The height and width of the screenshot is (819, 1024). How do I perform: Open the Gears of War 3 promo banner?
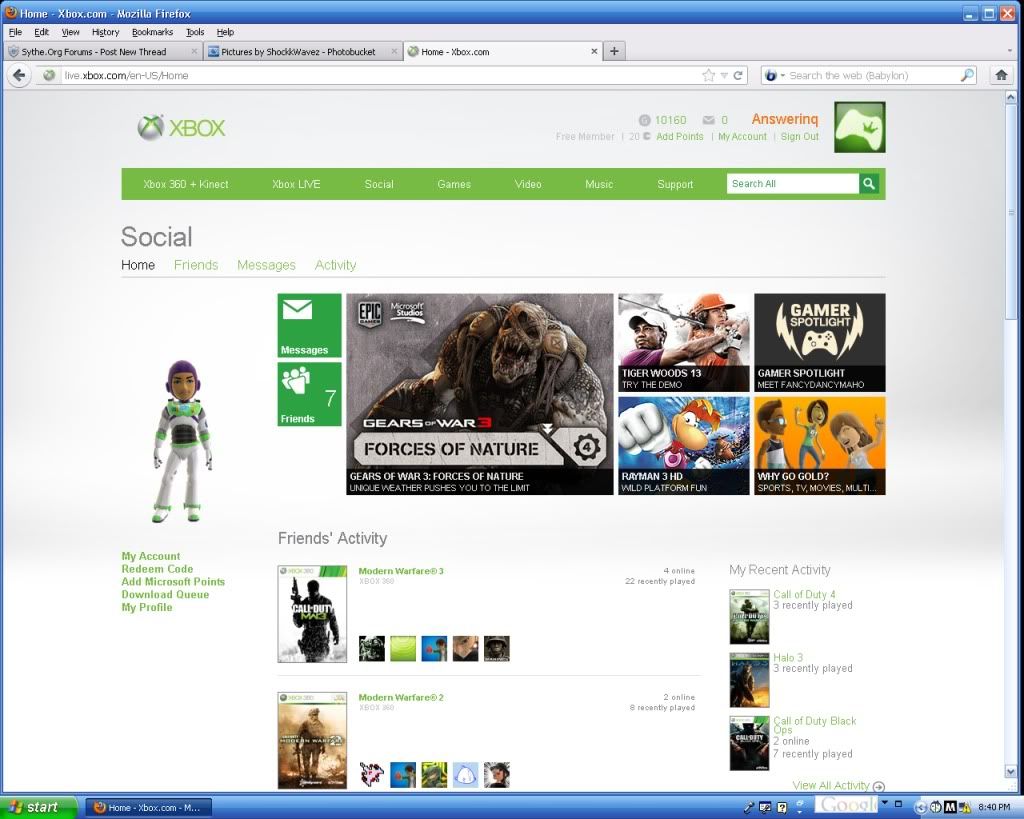point(480,394)
